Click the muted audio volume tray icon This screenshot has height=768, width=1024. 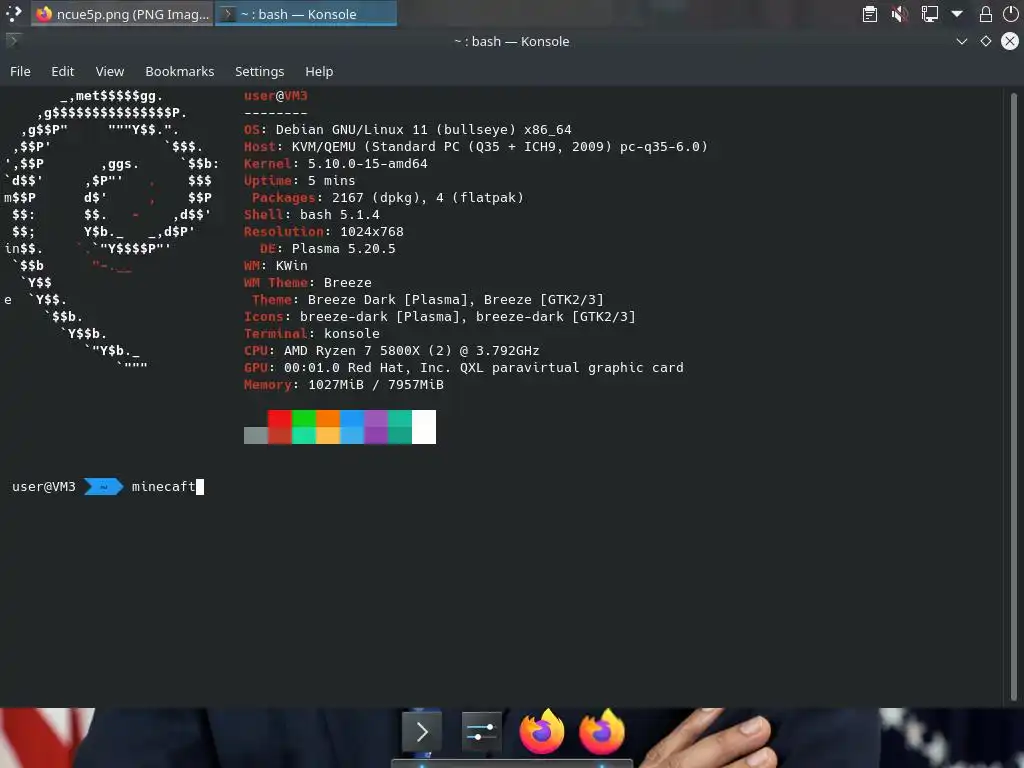coord(899,14)
